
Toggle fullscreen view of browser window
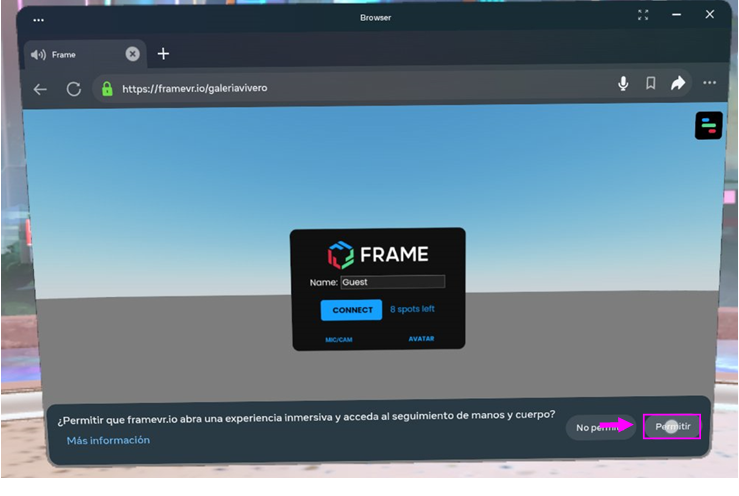643,15
